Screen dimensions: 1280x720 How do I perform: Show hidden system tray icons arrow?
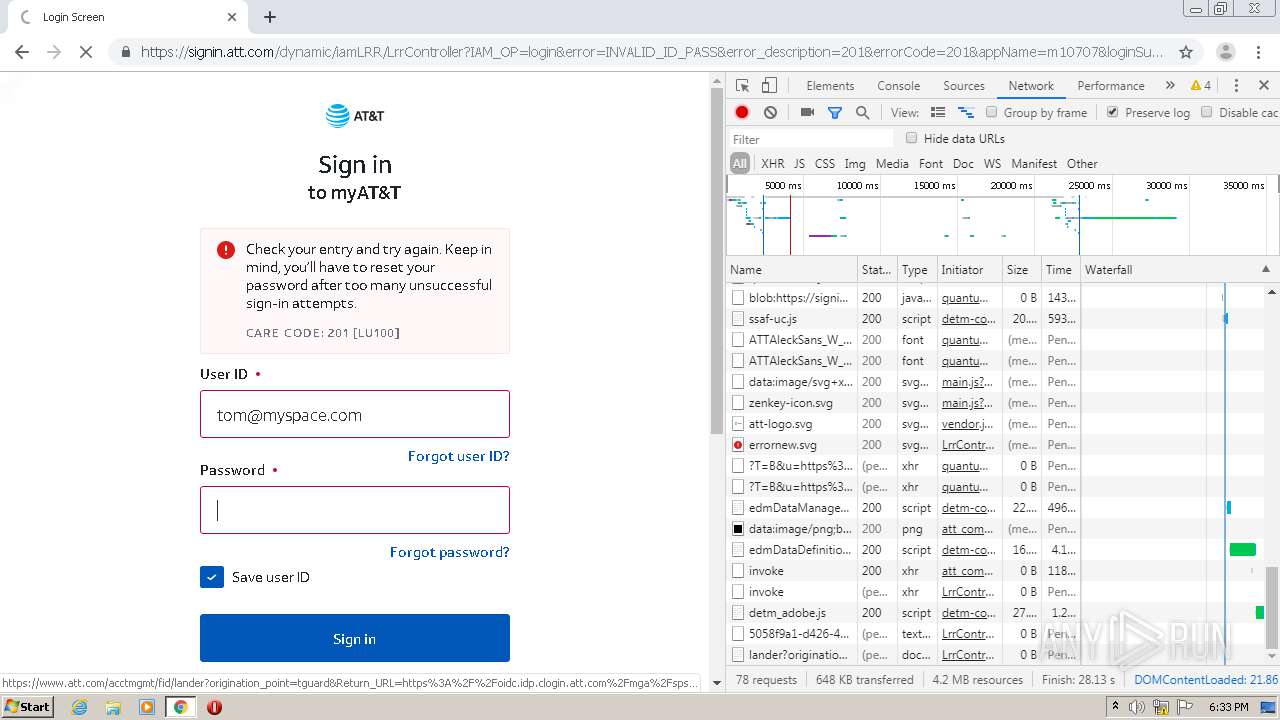[x=1116, y=707]
